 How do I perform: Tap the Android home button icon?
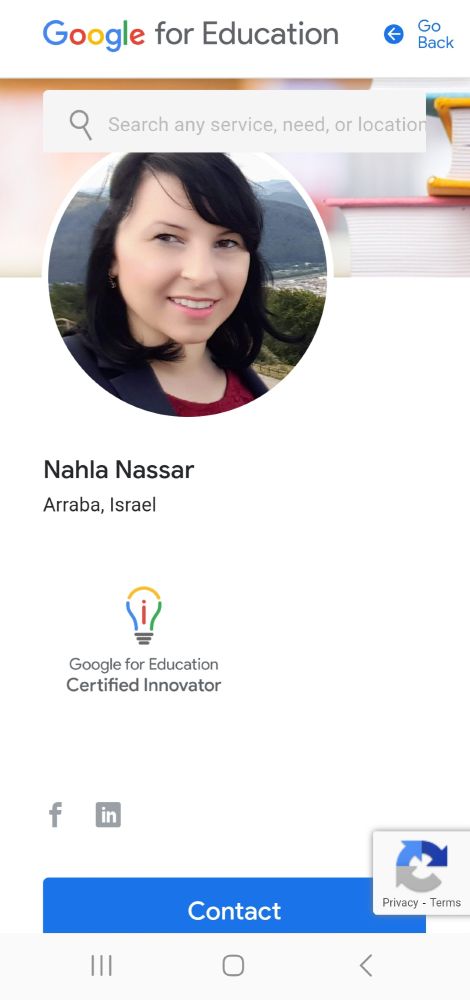tap(233, 966)
